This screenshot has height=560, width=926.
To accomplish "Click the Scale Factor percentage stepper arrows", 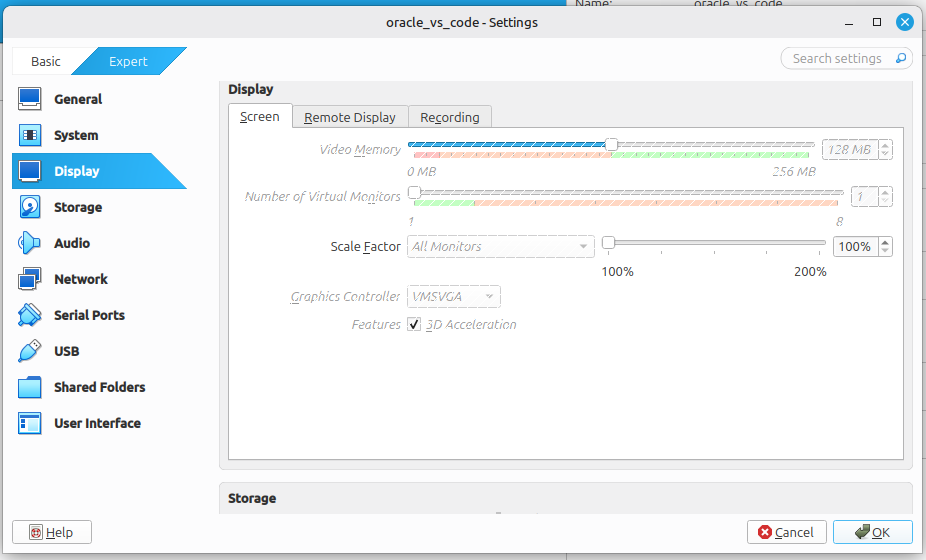I will pos(884,246).
